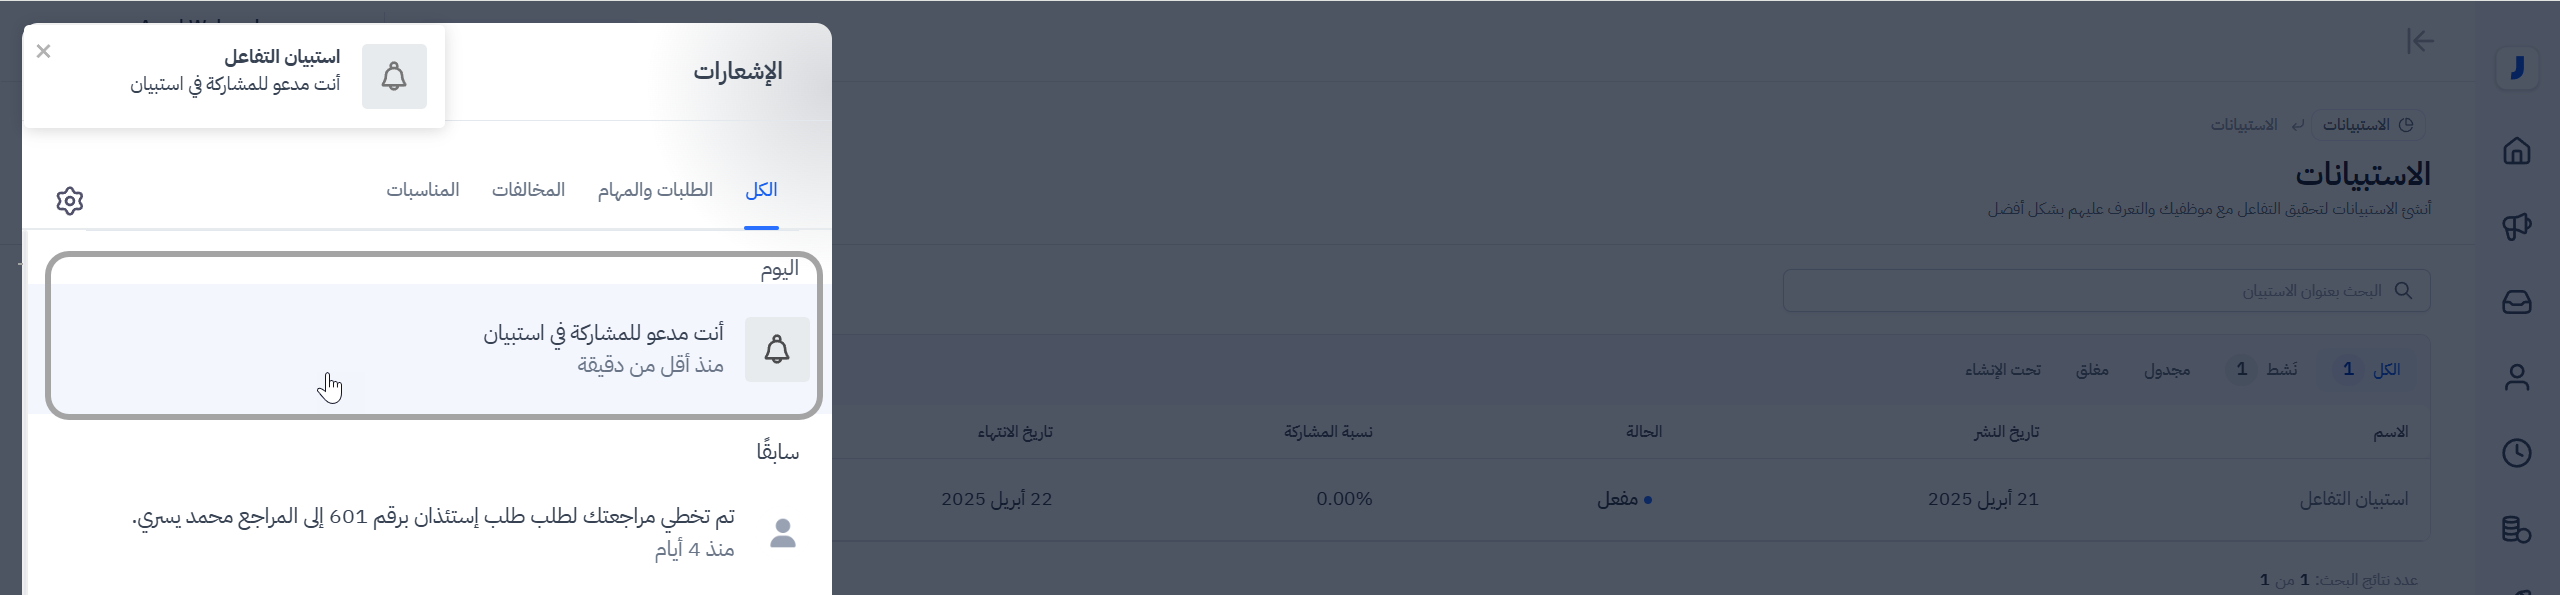Open the استبيان التفاعل survey row

(2354, 499)
